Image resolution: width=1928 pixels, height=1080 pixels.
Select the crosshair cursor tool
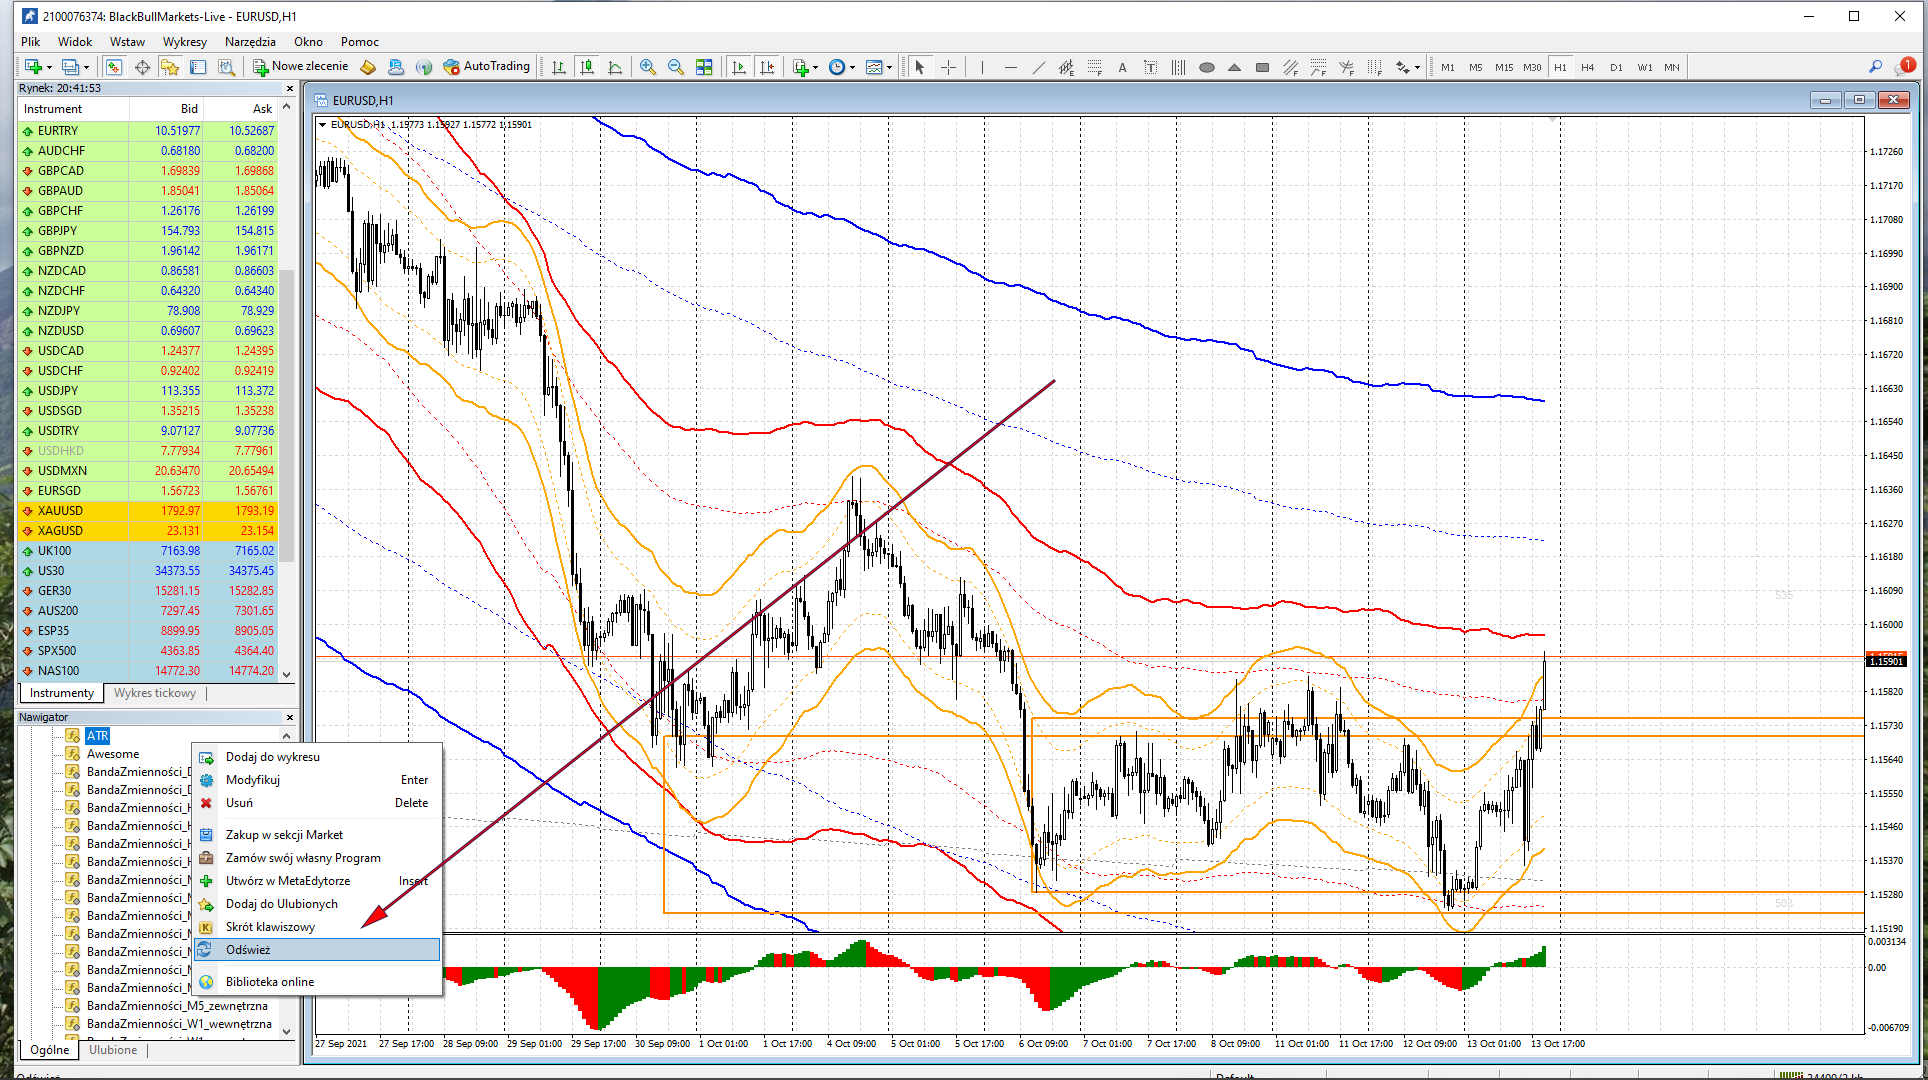(948, 67)
